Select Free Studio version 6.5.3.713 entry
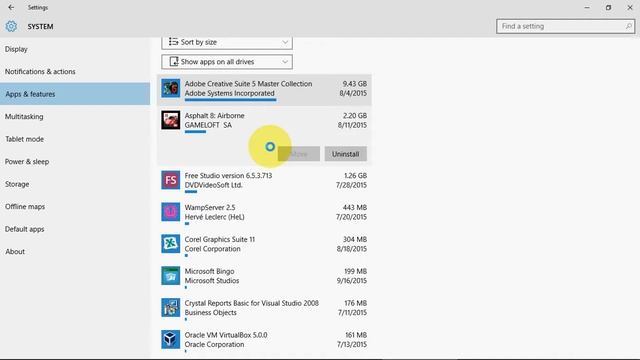The image size is (640, 360). 264,182
